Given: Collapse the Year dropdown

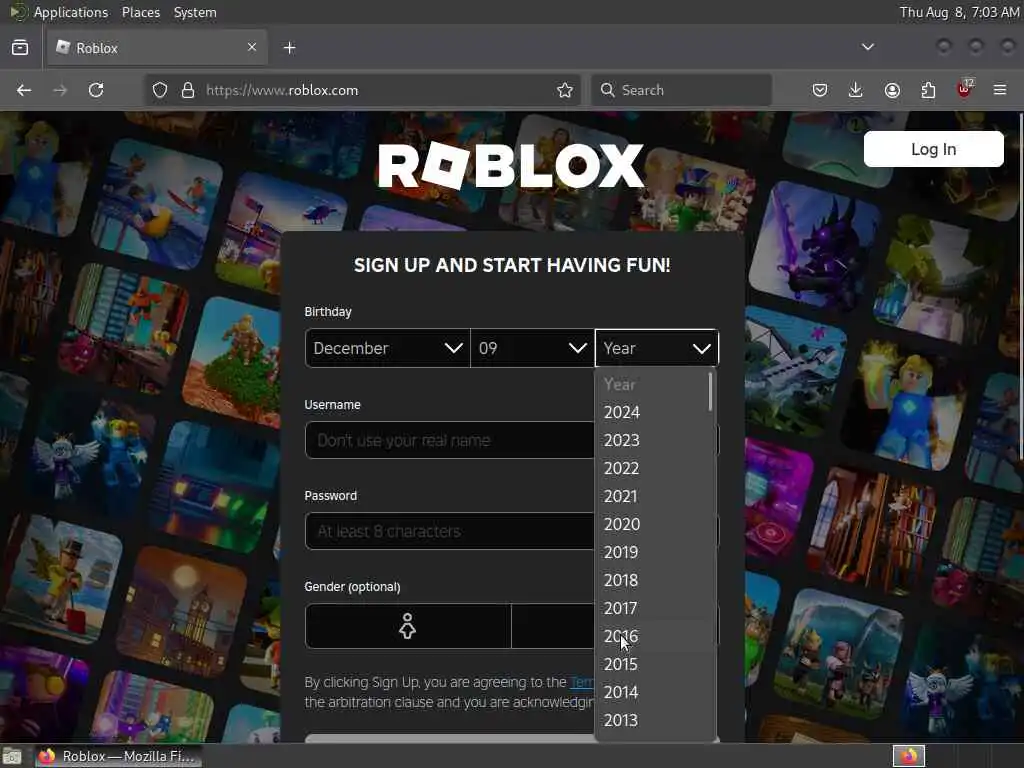Looking at the screenshot, I should click(657, 348).
